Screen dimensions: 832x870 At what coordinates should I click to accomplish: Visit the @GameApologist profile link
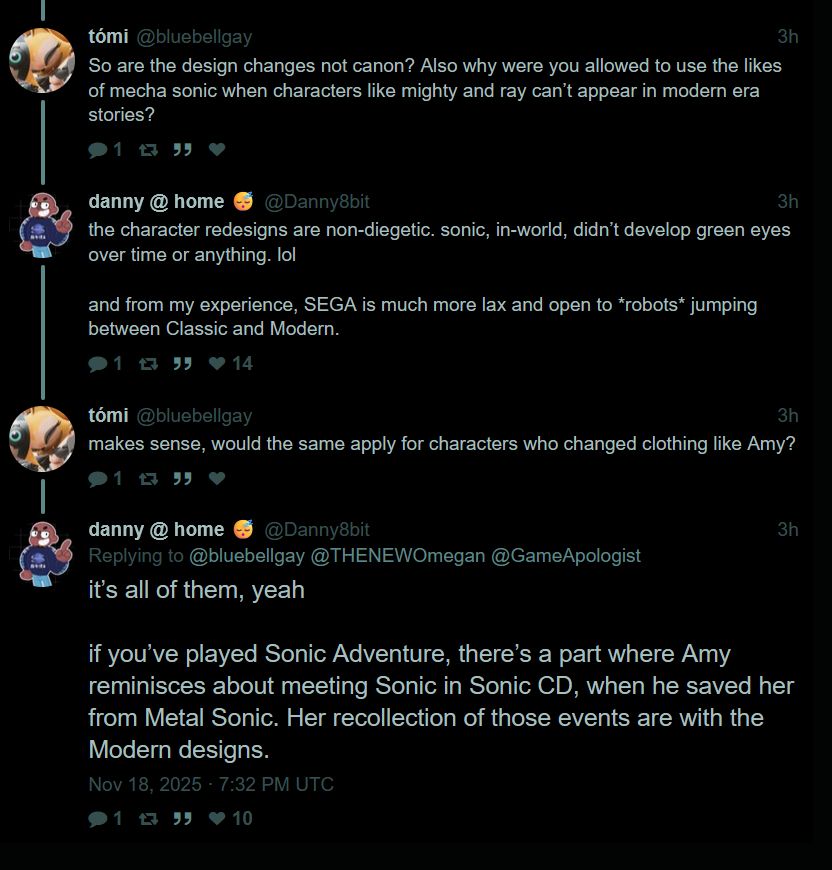(566, 555)
